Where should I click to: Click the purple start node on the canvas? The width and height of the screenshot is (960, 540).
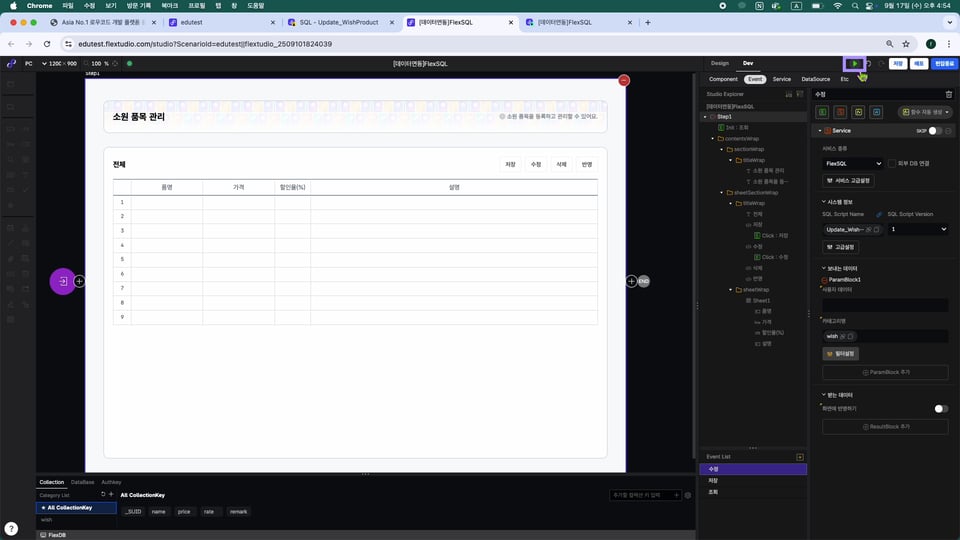(x=62, y=281)
